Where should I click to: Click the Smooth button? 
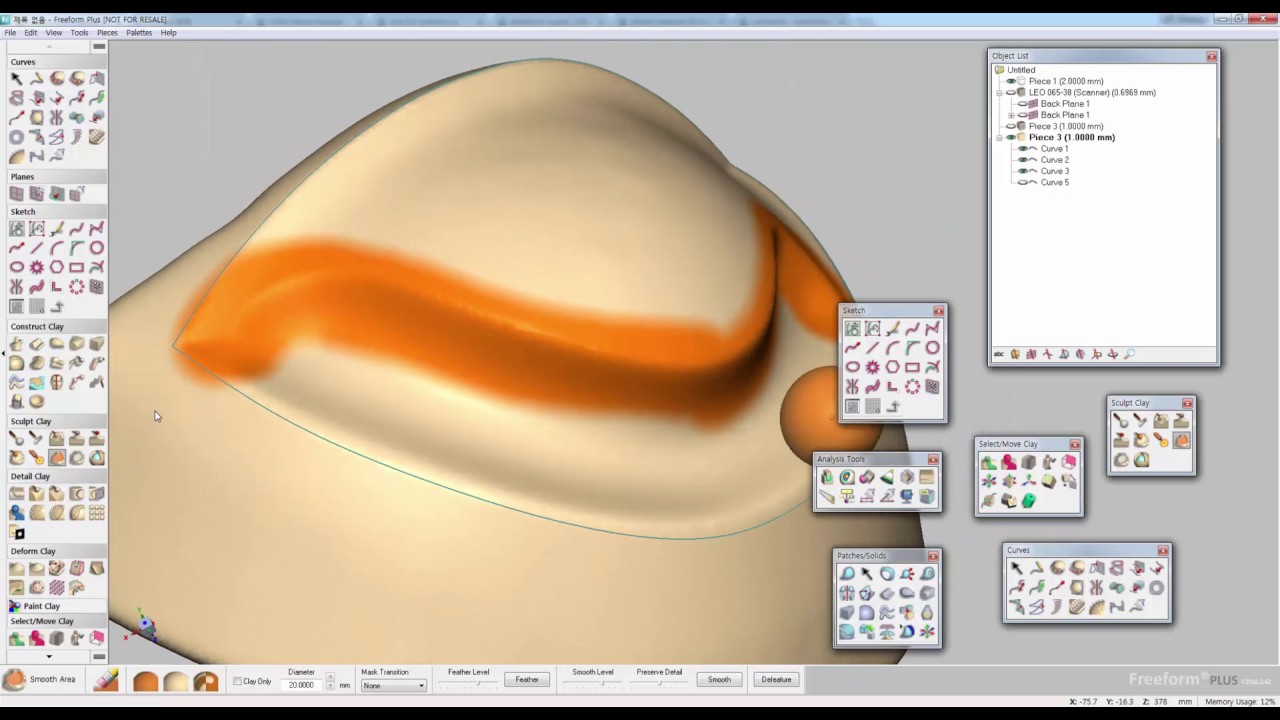point(719,680)
